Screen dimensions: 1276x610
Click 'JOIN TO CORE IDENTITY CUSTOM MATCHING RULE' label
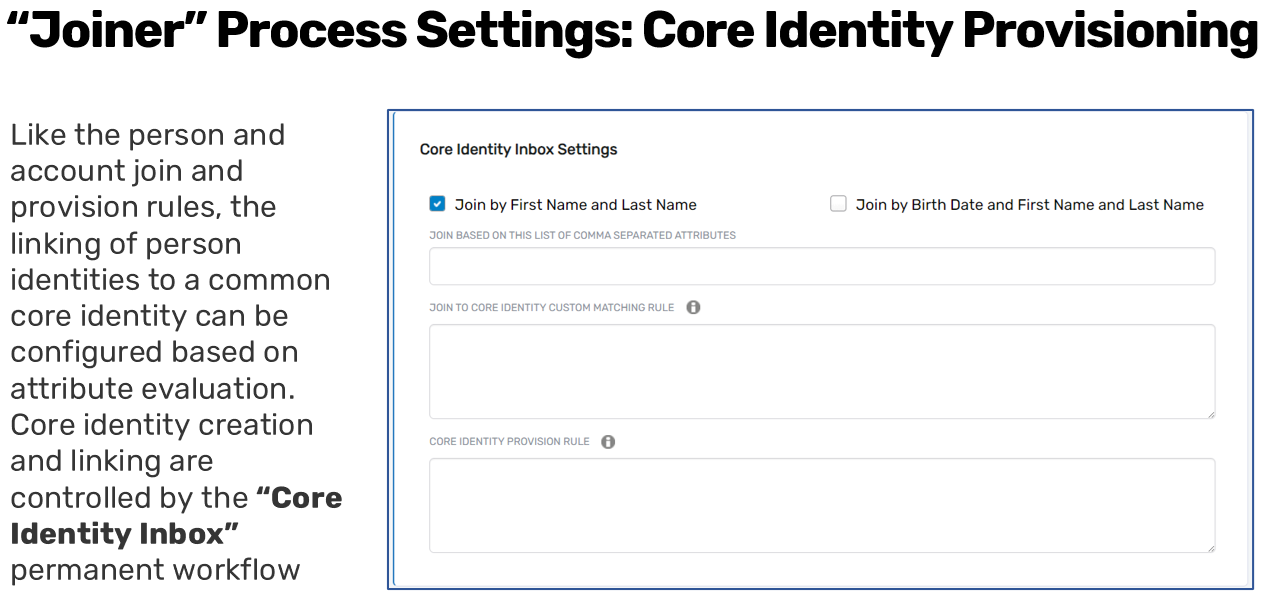(552, 307)
